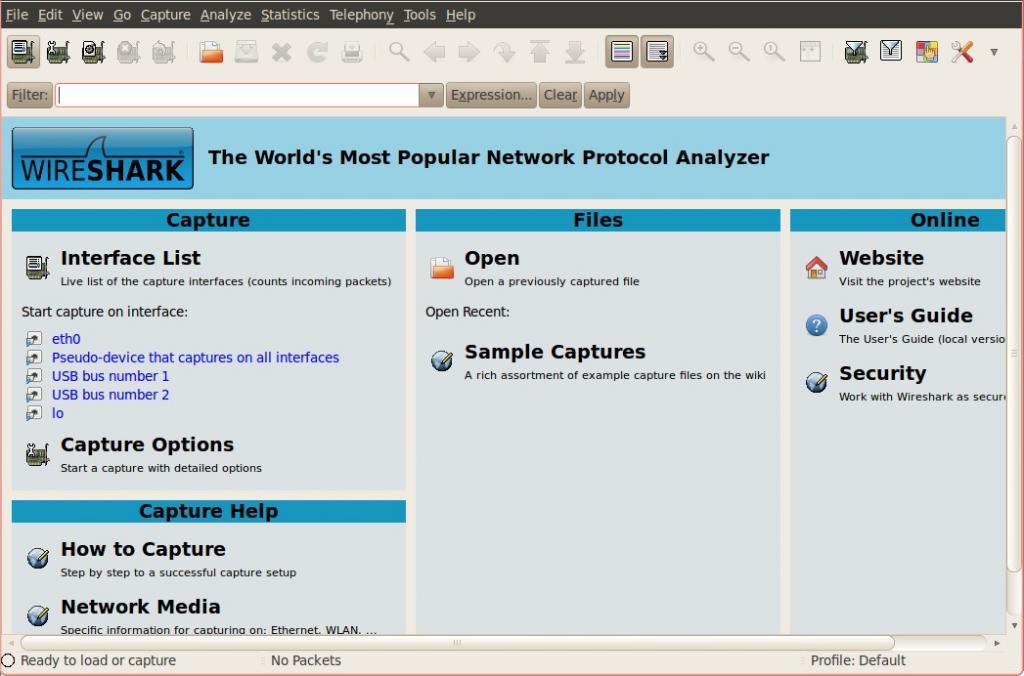Open Sample Captures wiki link
1024x676 pixels.
coord(554,352)
